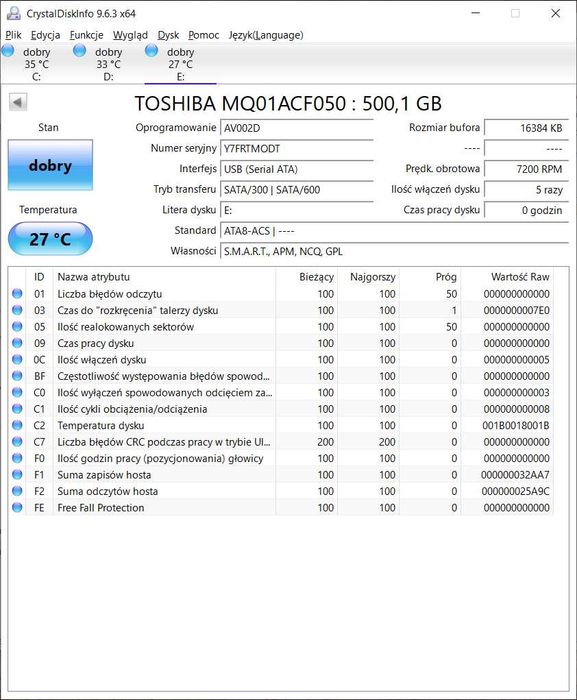
Task: Select drive D: tab at 33 °C
Action: click(108, 64)
